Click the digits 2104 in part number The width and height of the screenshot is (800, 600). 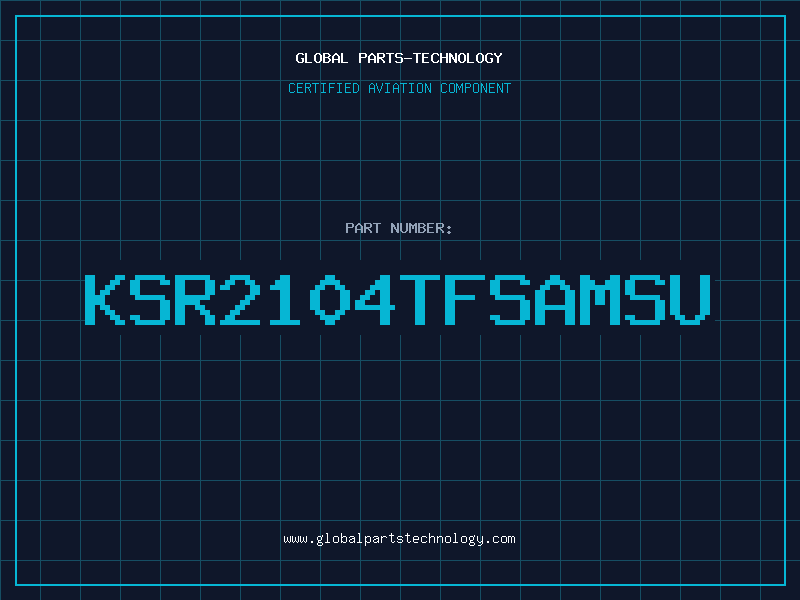[307, 300]
